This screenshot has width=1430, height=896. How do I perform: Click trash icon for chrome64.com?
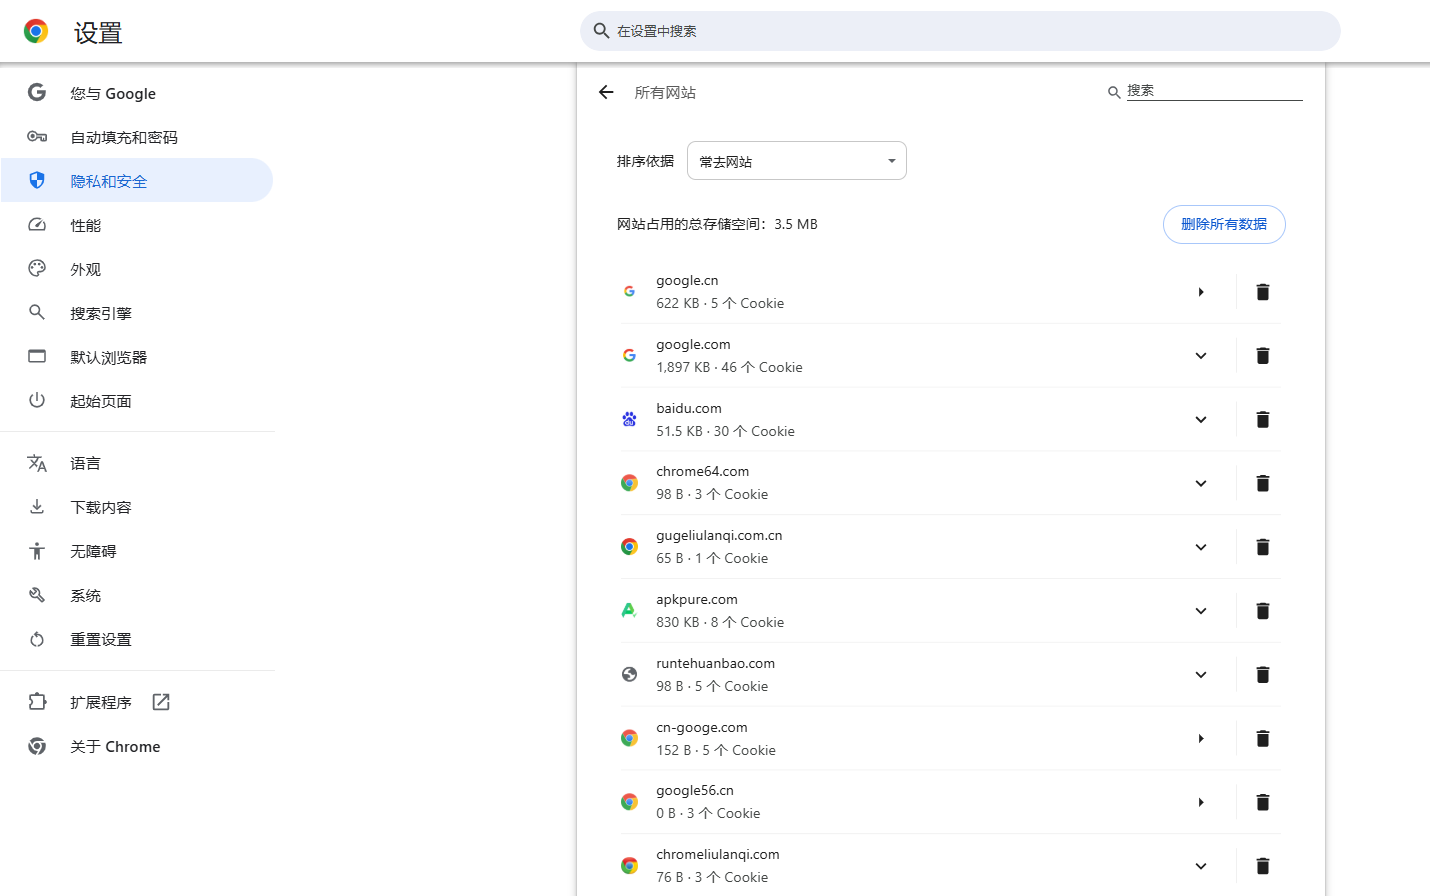pyautogui.click(x=1262, y=484)
